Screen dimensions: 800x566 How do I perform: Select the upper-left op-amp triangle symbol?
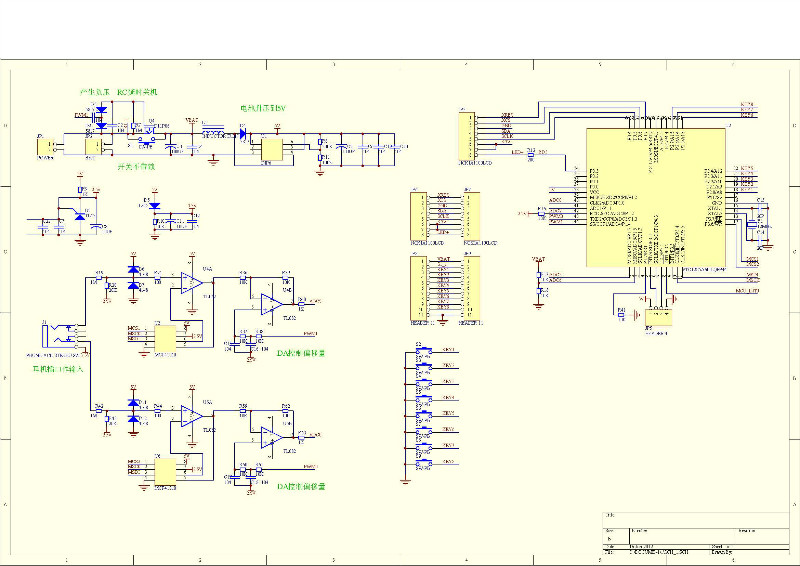point(192,284)
